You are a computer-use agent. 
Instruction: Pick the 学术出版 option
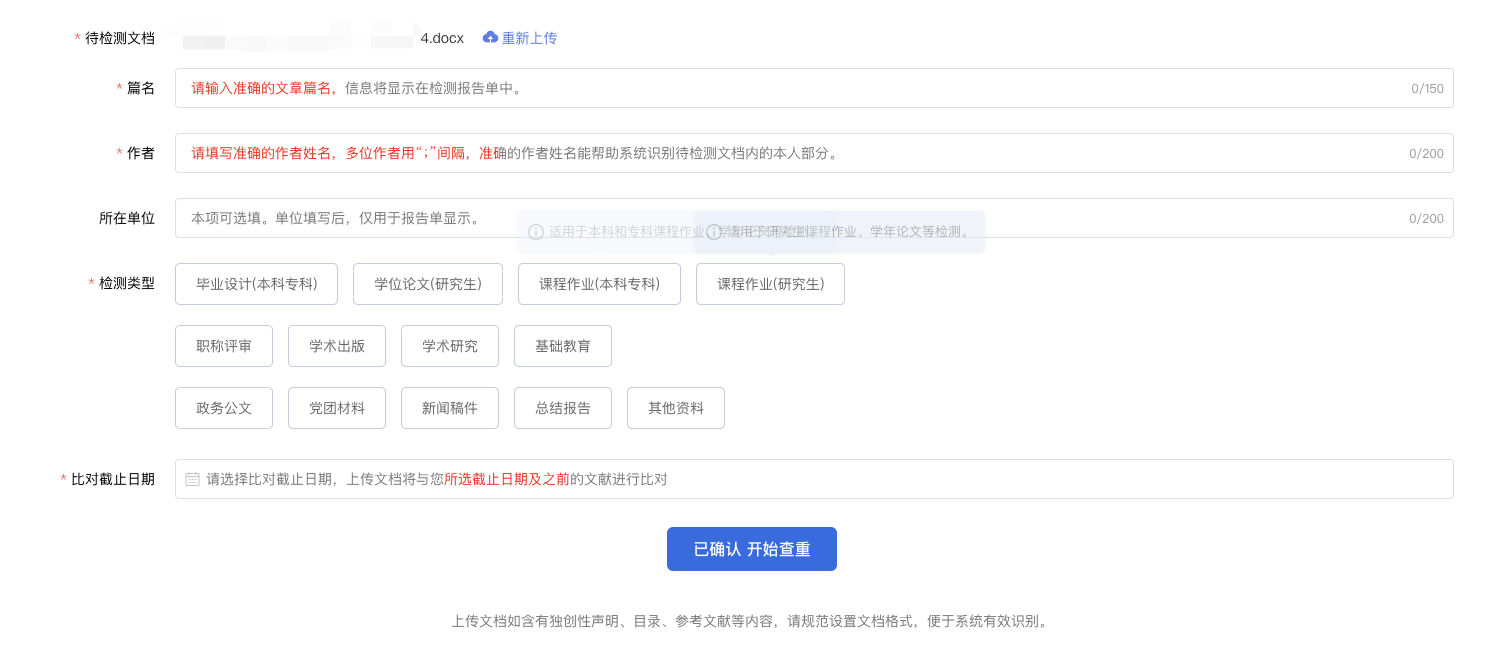337,346
